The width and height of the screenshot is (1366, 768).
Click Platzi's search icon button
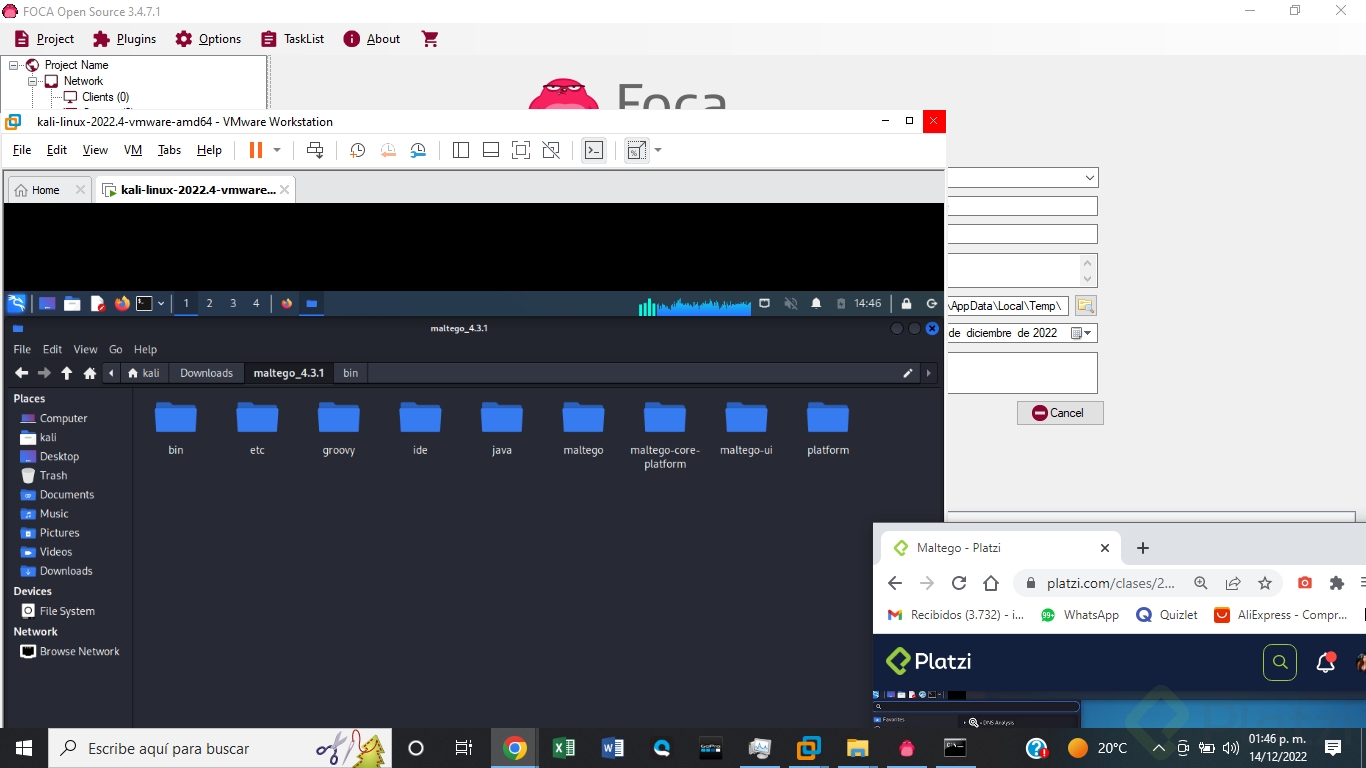pos(1279,662)
